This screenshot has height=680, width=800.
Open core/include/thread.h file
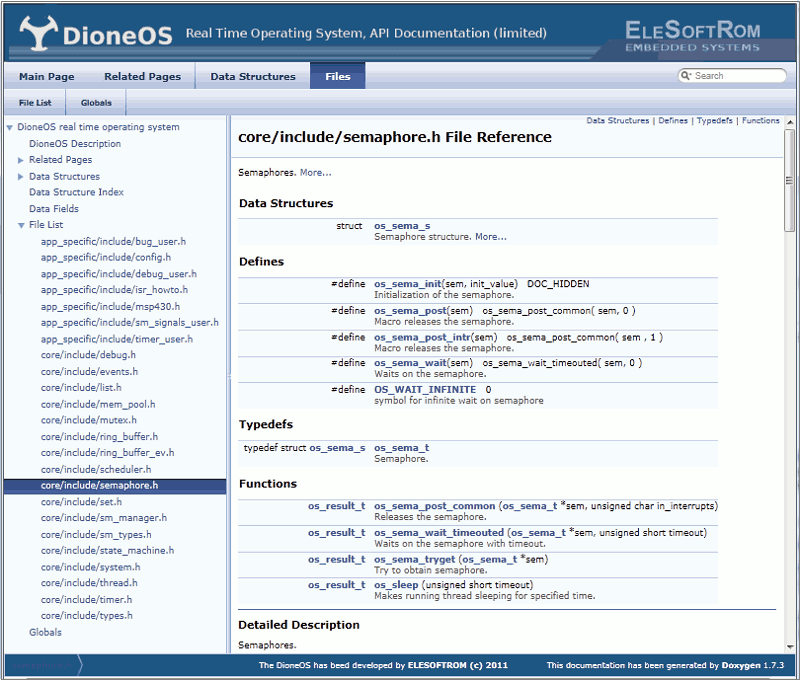[x=89, y=583]
